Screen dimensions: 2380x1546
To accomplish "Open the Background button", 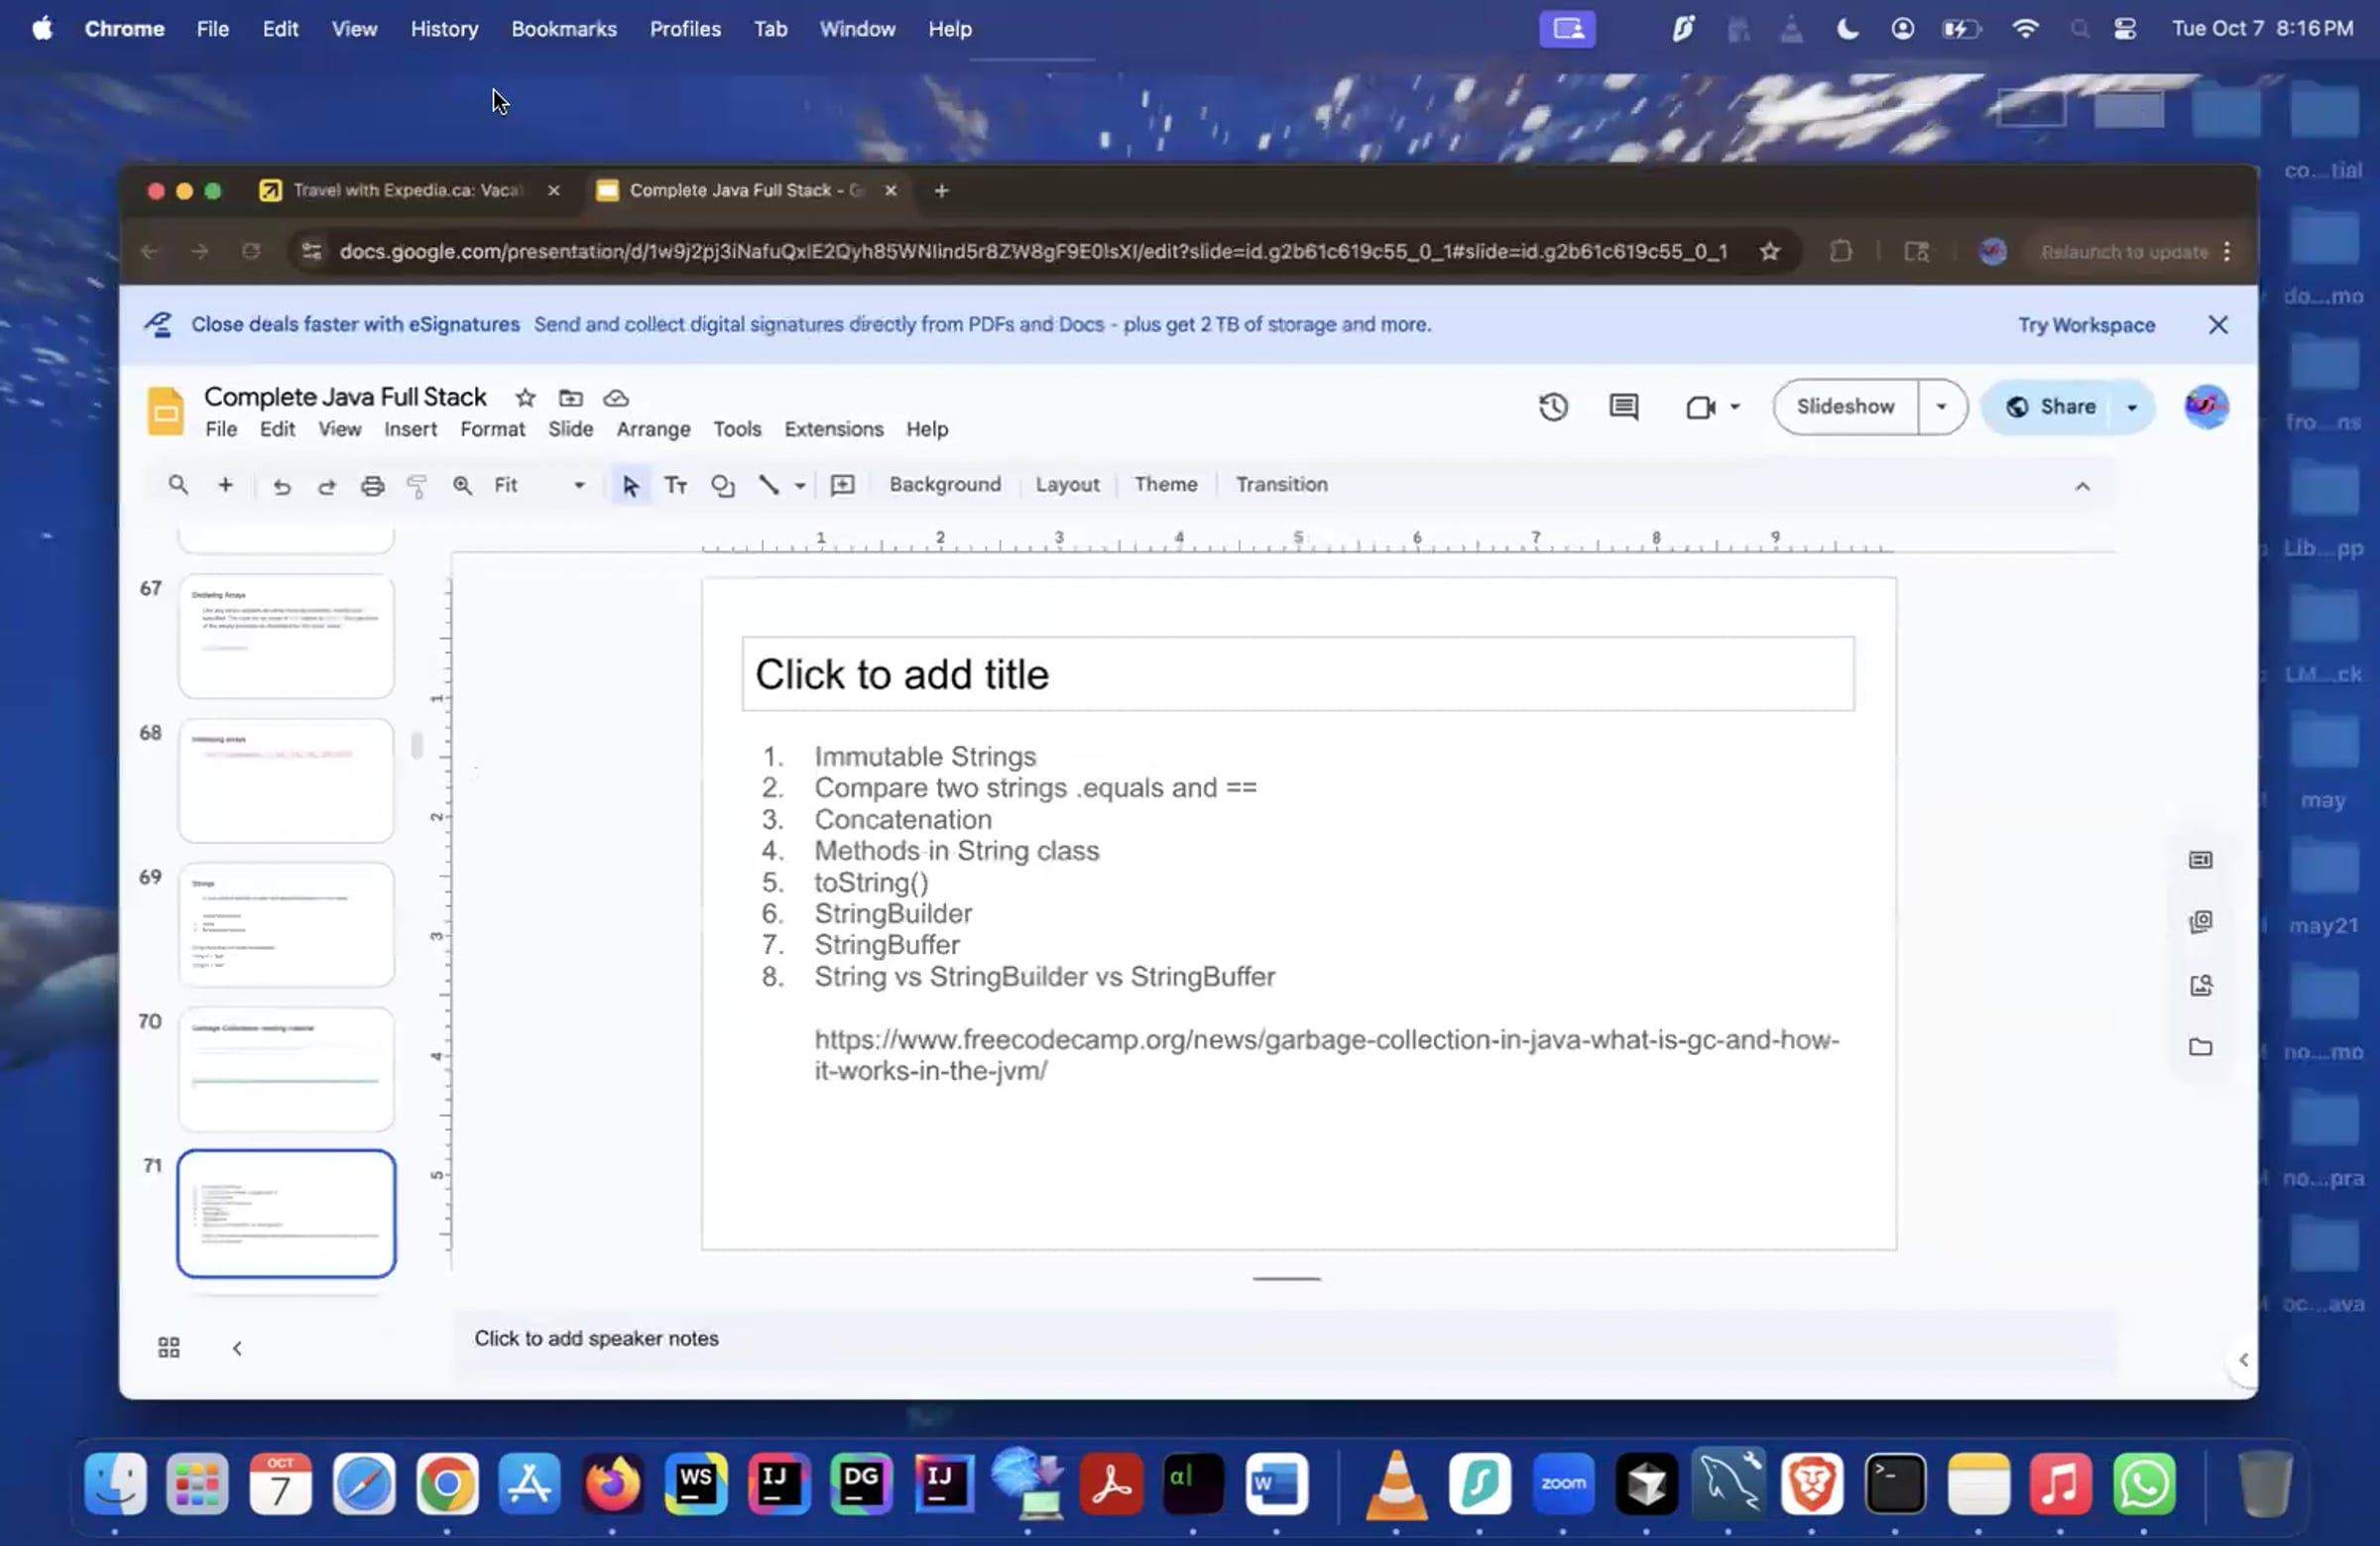I will [944, 485].
